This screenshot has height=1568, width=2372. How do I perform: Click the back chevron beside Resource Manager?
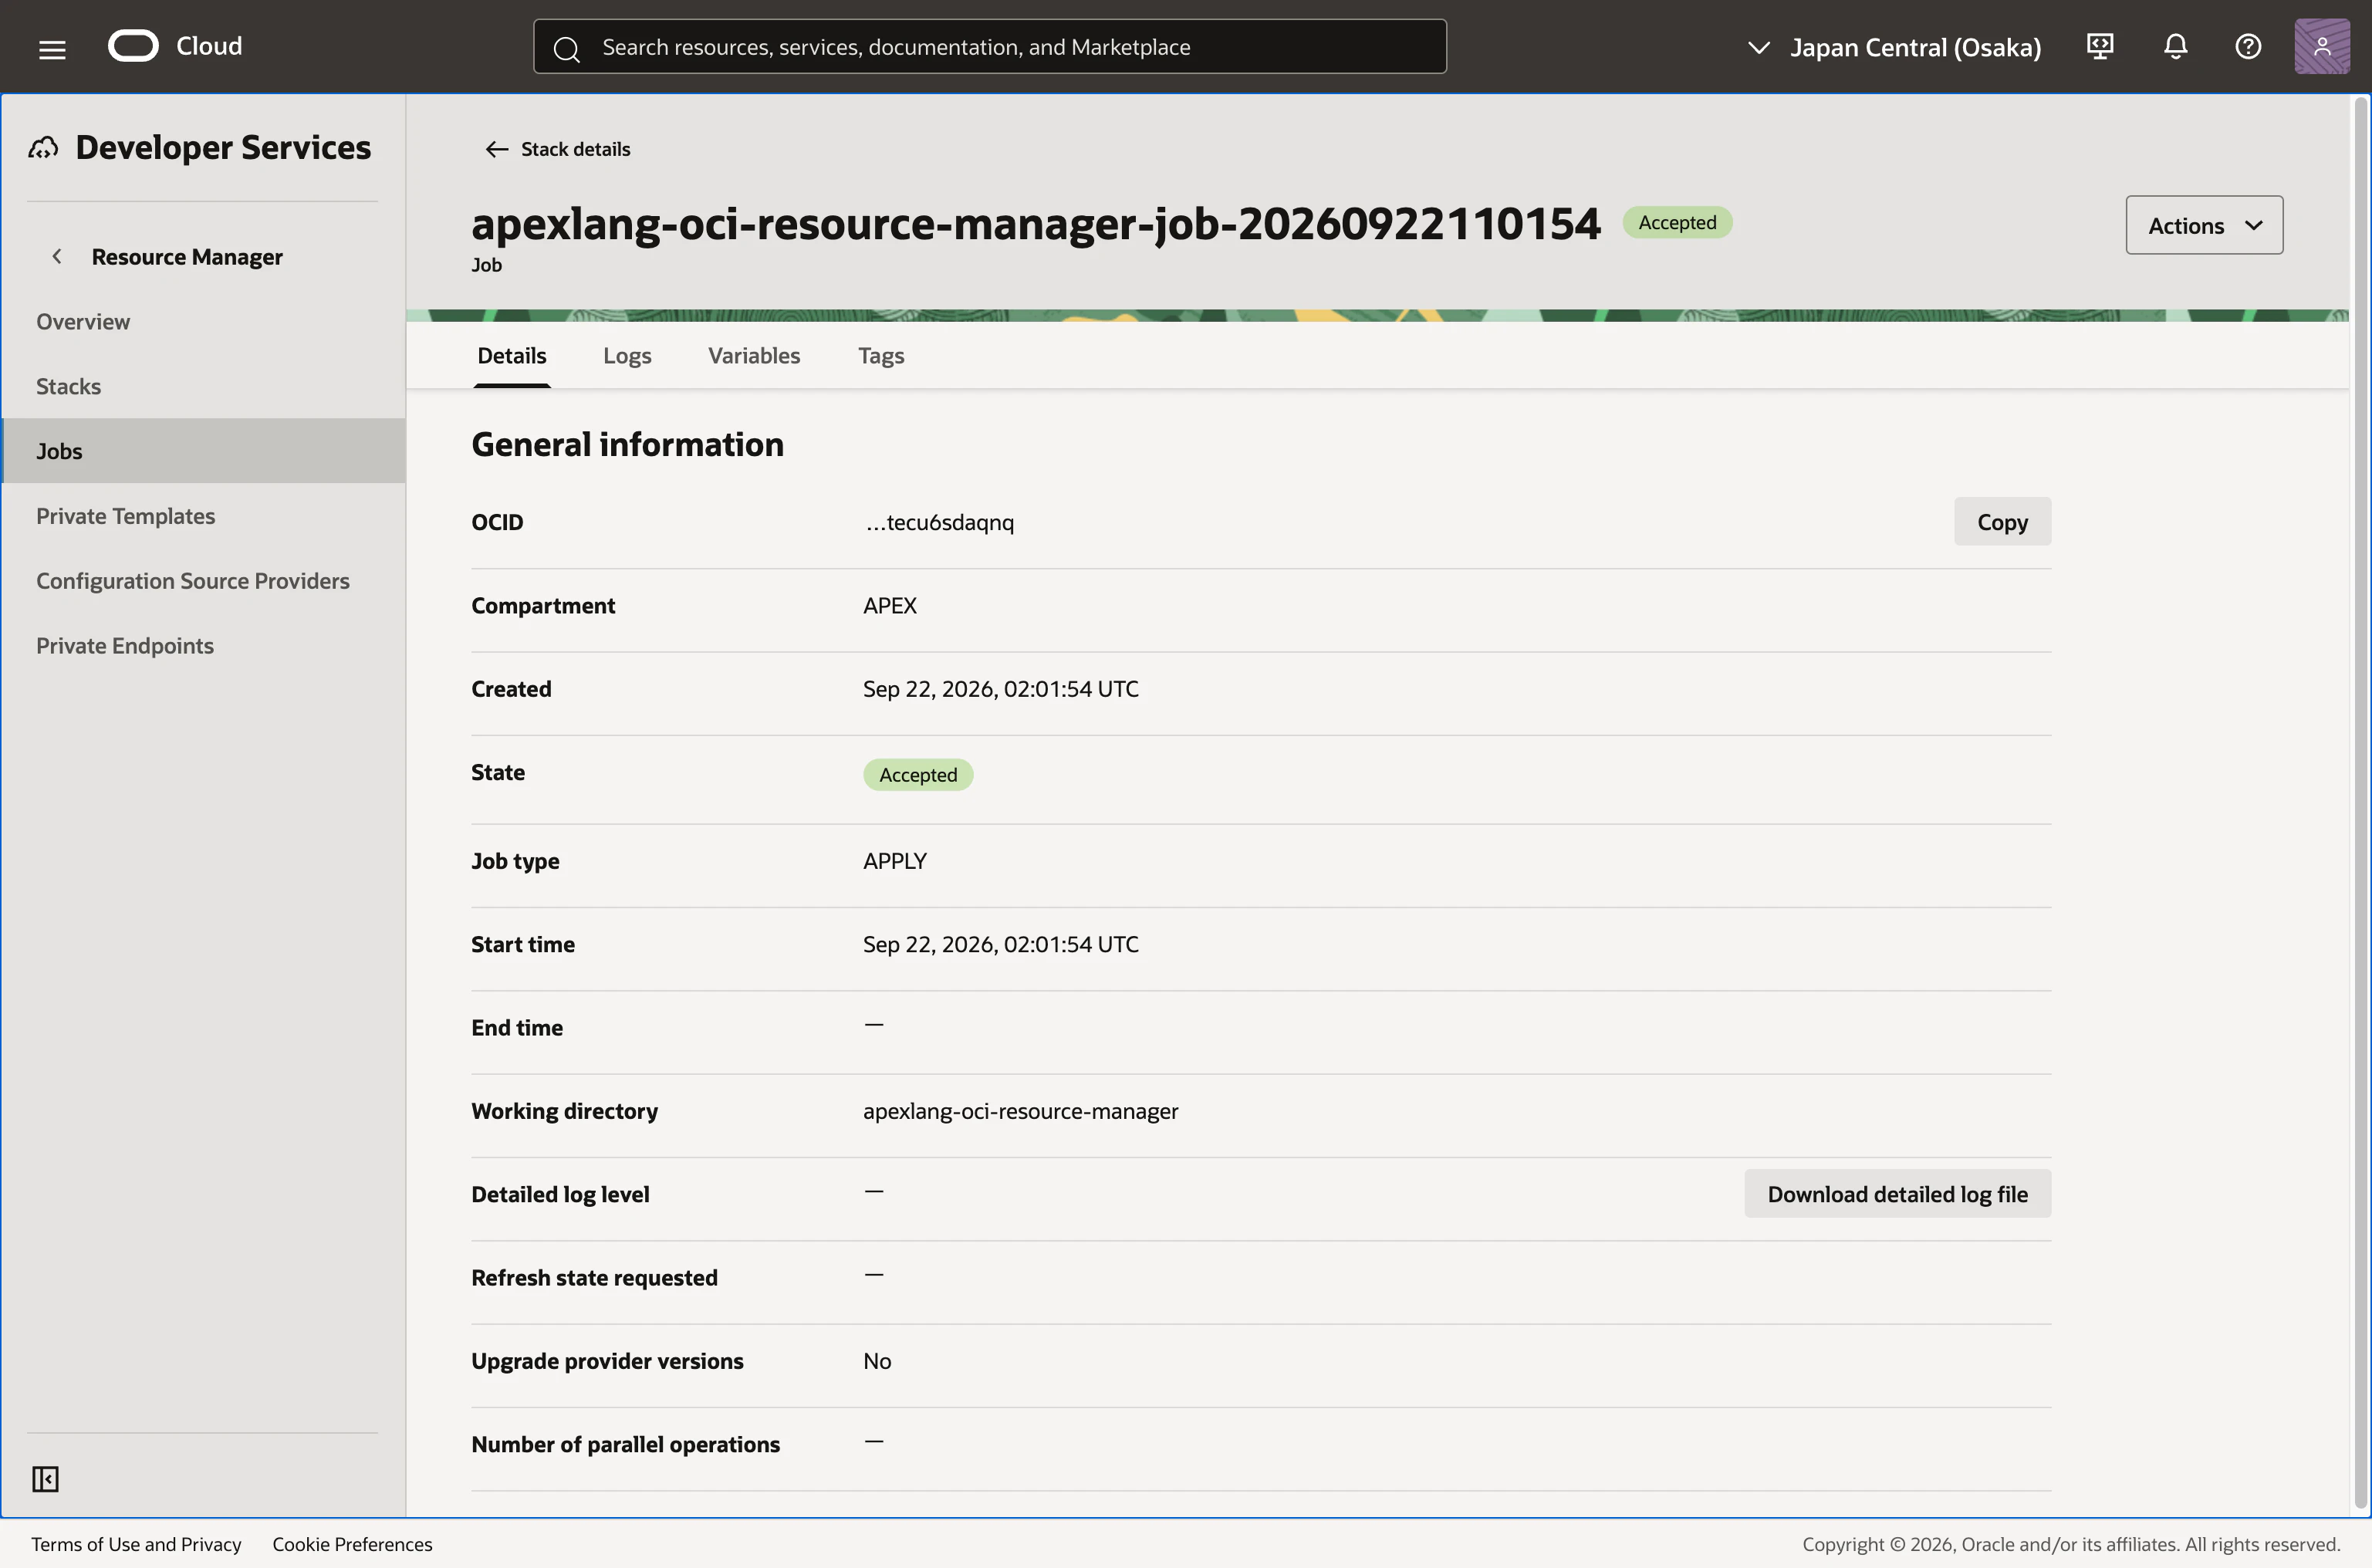[x=57, y=257]
